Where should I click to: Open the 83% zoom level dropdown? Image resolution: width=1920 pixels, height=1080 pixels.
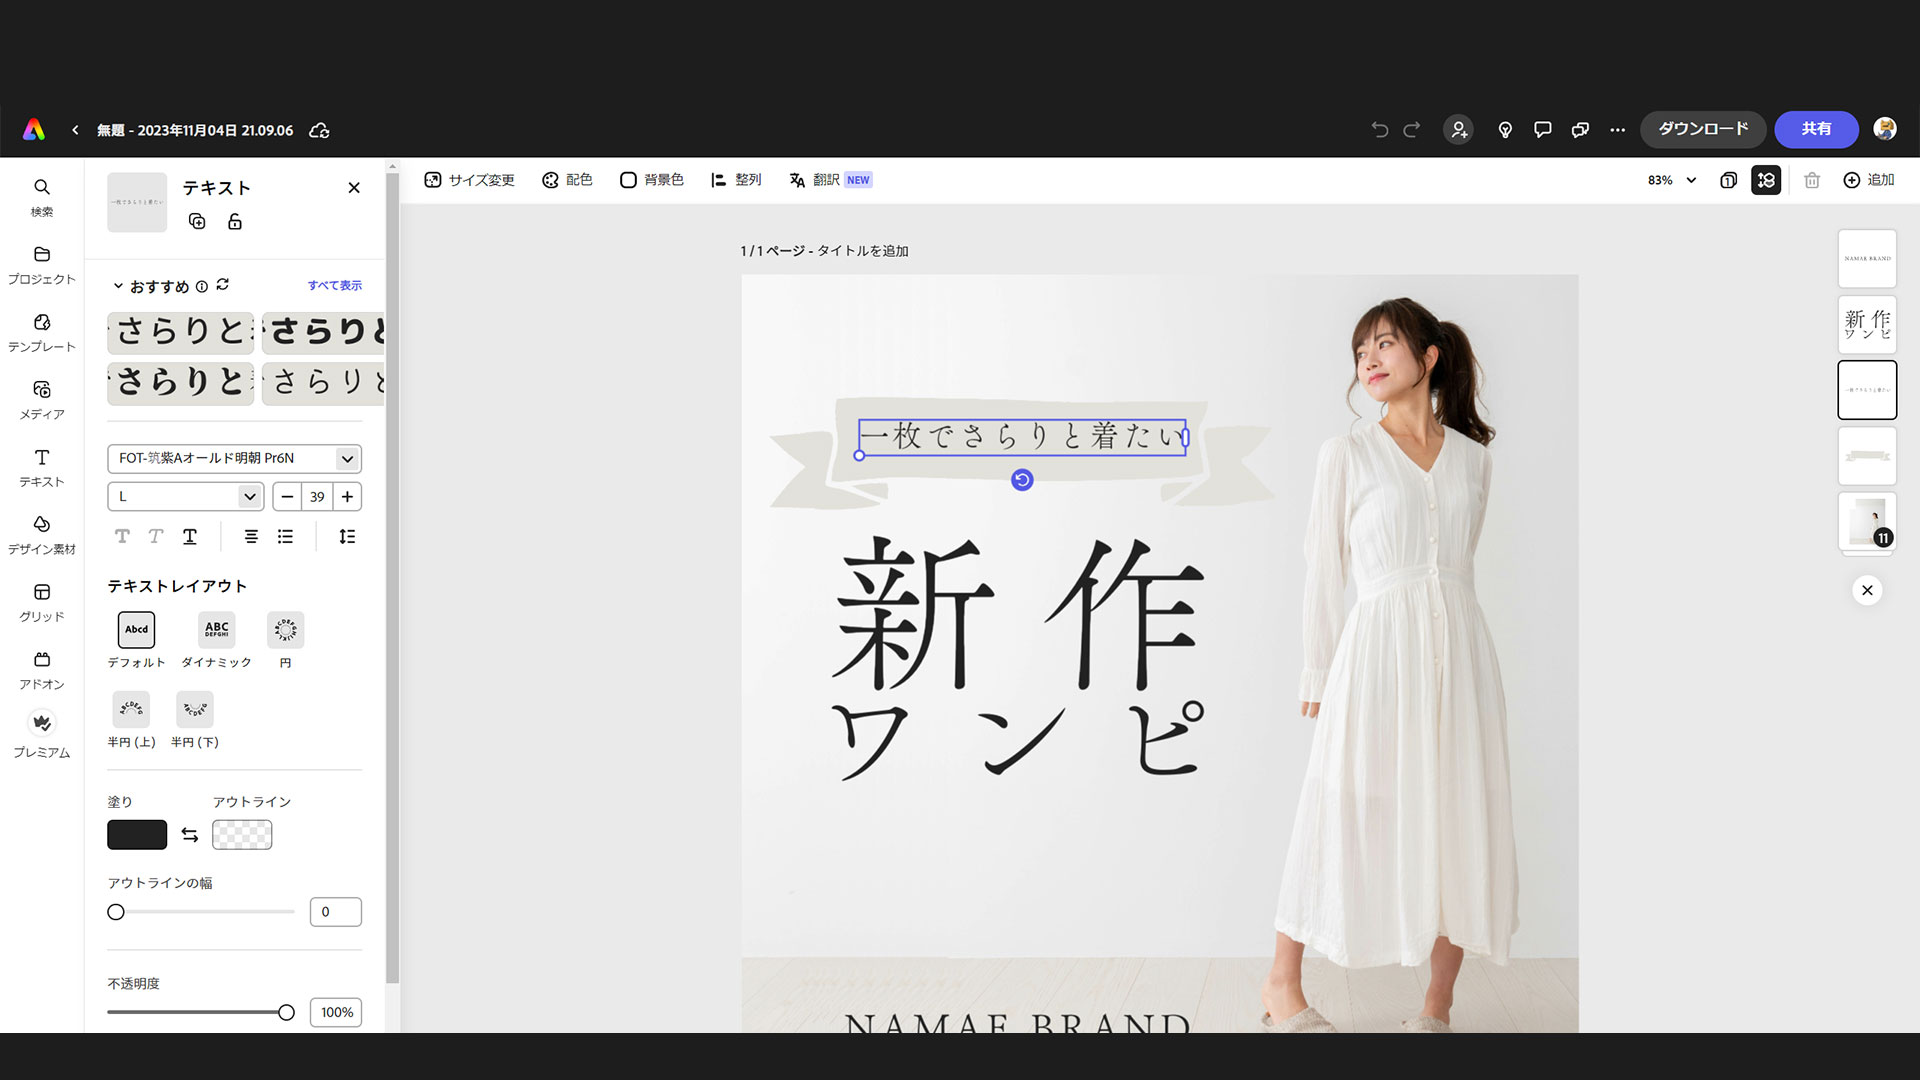[1668, 180]
